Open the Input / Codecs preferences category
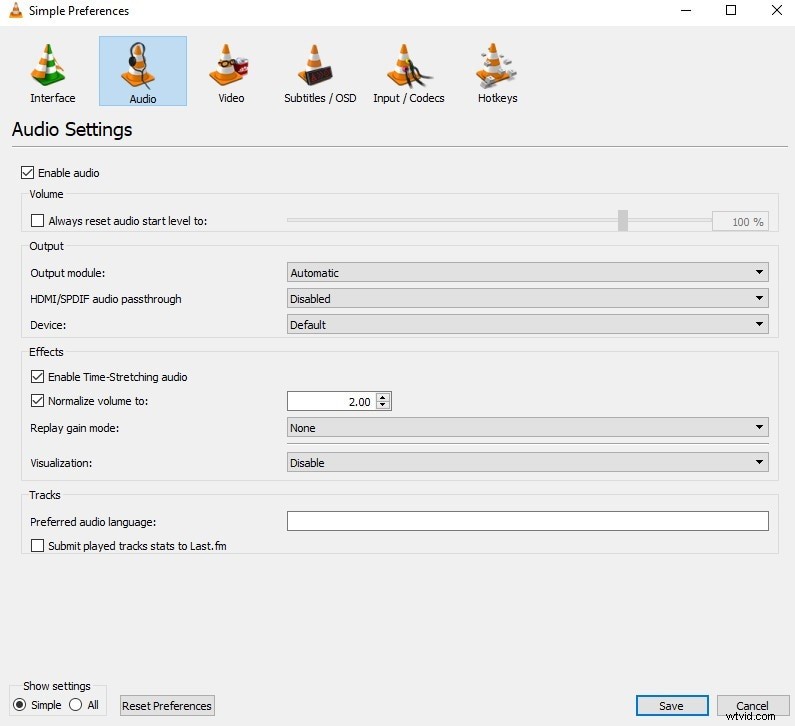Image resolution: width=795 pixels, height=726 pixels. 409,72
